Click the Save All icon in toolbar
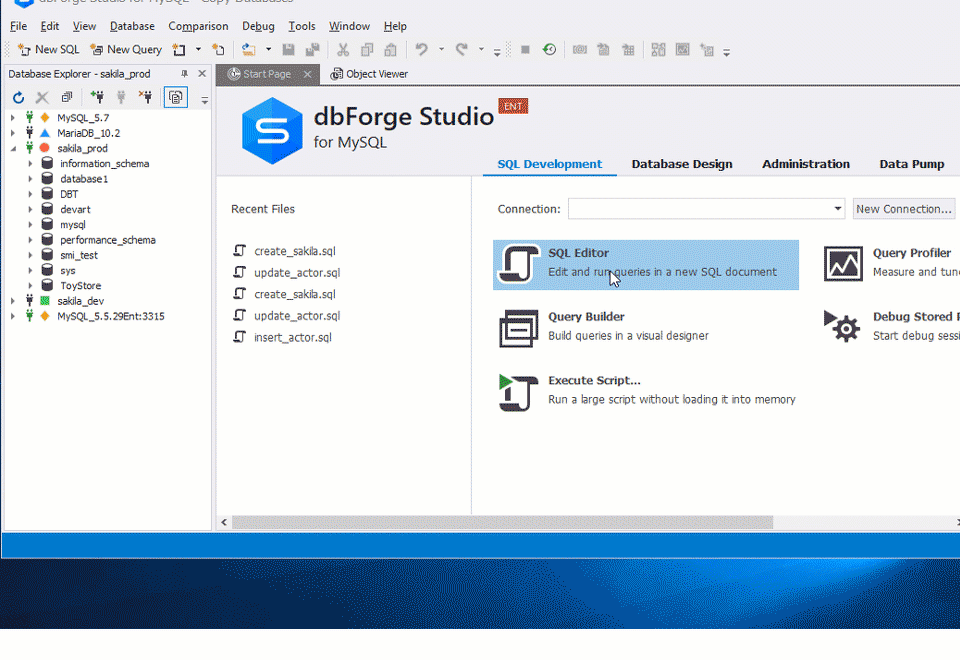 pyautogui.click(x=313, y=50)
